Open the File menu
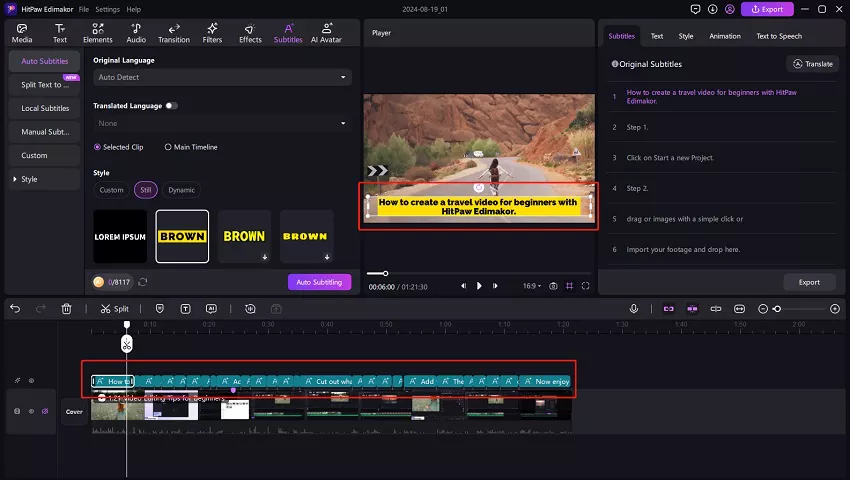This screenshot has width=850, height=480. 83,9
